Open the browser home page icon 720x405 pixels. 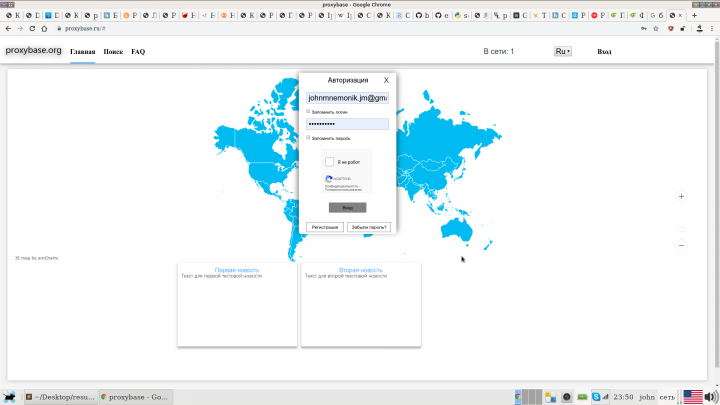click(44, 28)
